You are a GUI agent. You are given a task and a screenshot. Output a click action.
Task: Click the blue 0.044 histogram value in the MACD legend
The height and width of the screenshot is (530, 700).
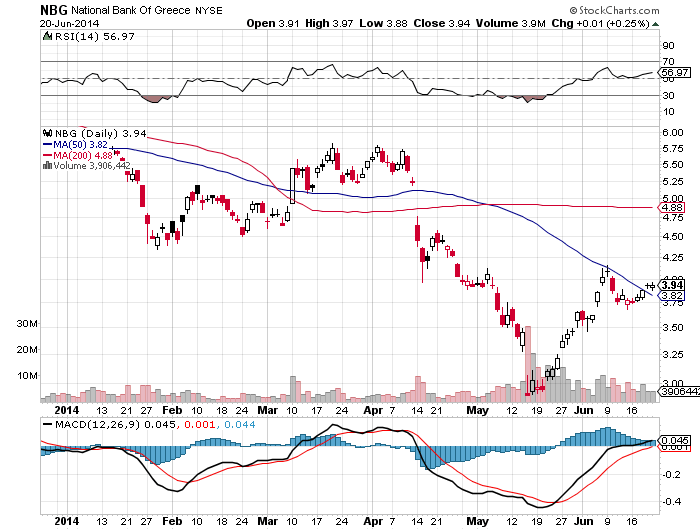pyautogui.click(x=239, y=424)
